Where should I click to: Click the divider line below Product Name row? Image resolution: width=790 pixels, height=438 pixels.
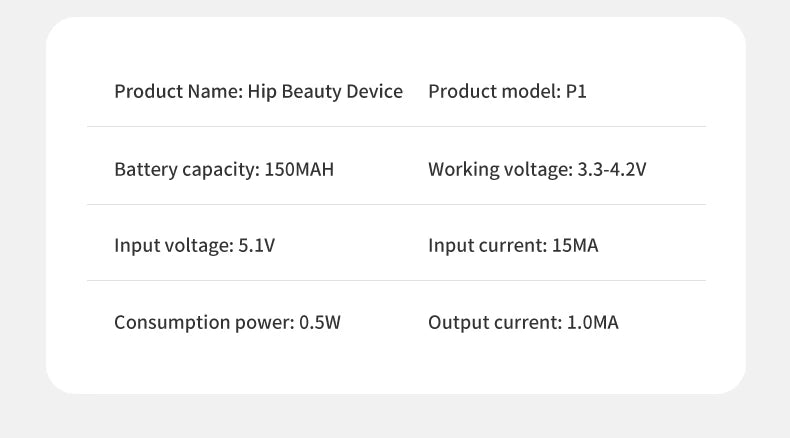point(396,127)
